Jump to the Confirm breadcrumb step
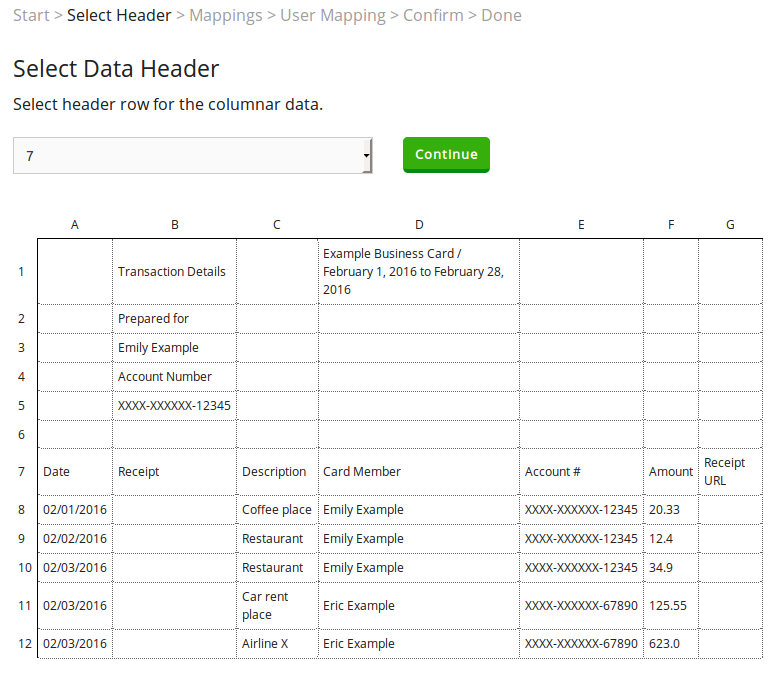Viewport: 781px width, 678px height. click(433, 15)
